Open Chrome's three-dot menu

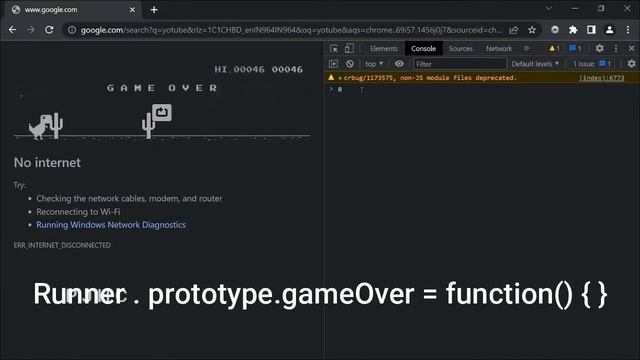point(628,30)
